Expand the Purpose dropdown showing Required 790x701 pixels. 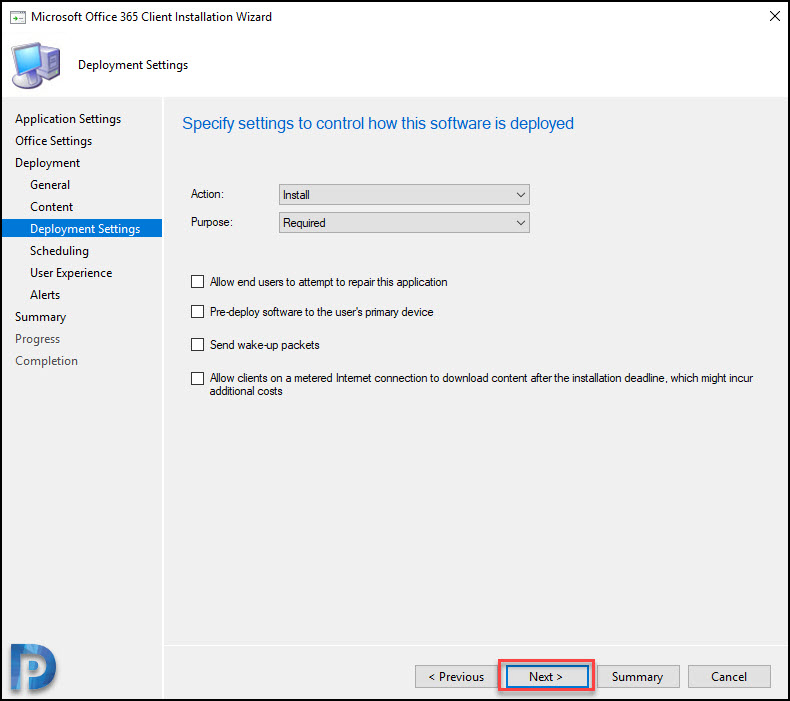click(x=404, y=223)
